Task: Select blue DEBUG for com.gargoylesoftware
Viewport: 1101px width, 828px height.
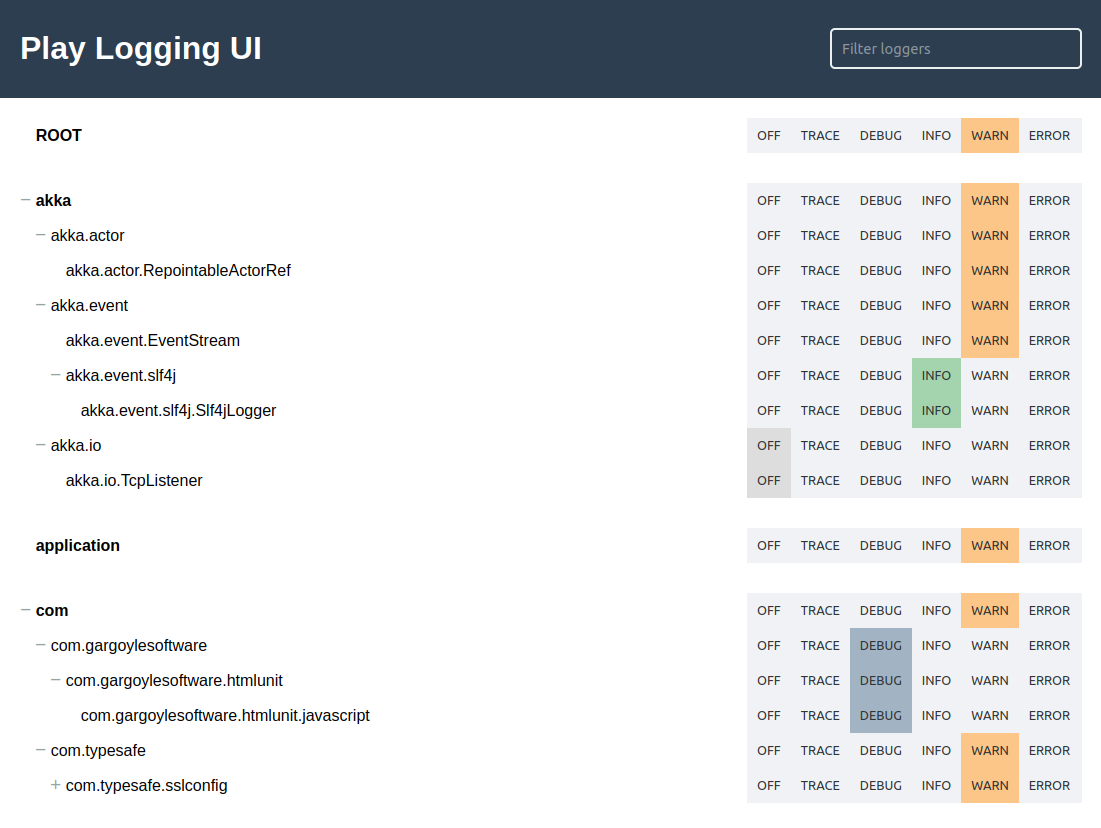Action: (x=881, y=645)
